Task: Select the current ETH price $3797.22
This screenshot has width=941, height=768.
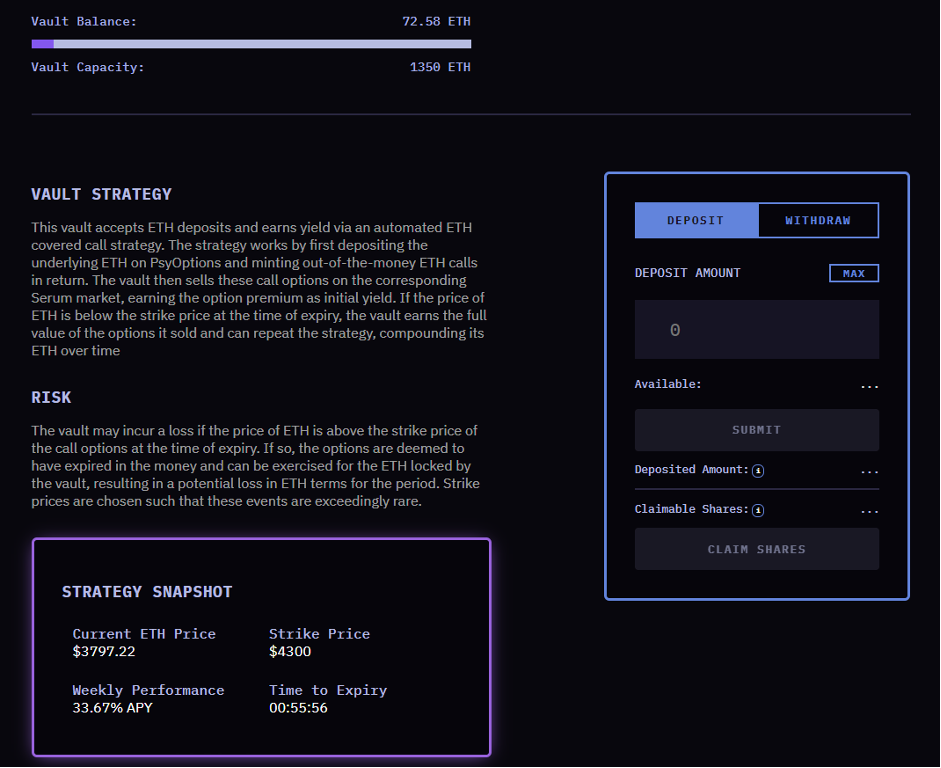Action: coord(104,652)
